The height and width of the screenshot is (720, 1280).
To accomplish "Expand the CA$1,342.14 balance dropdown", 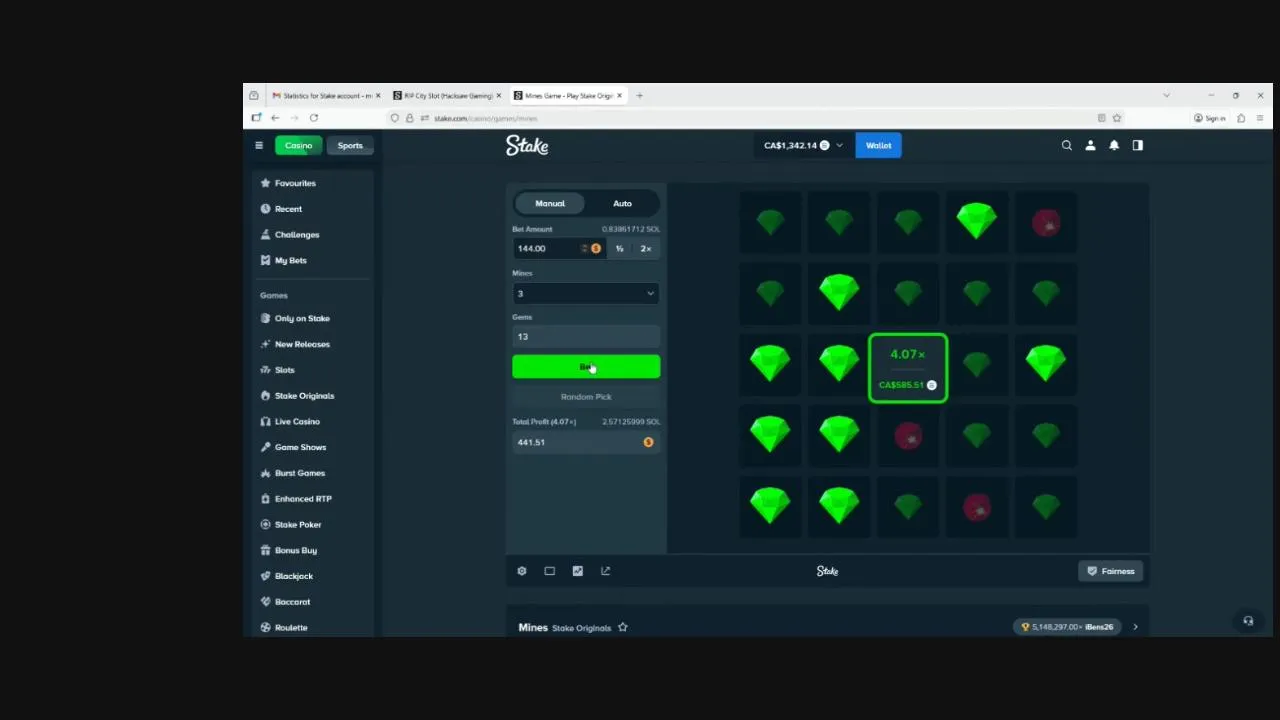I will pyautogui.click(x=803, y=145).
